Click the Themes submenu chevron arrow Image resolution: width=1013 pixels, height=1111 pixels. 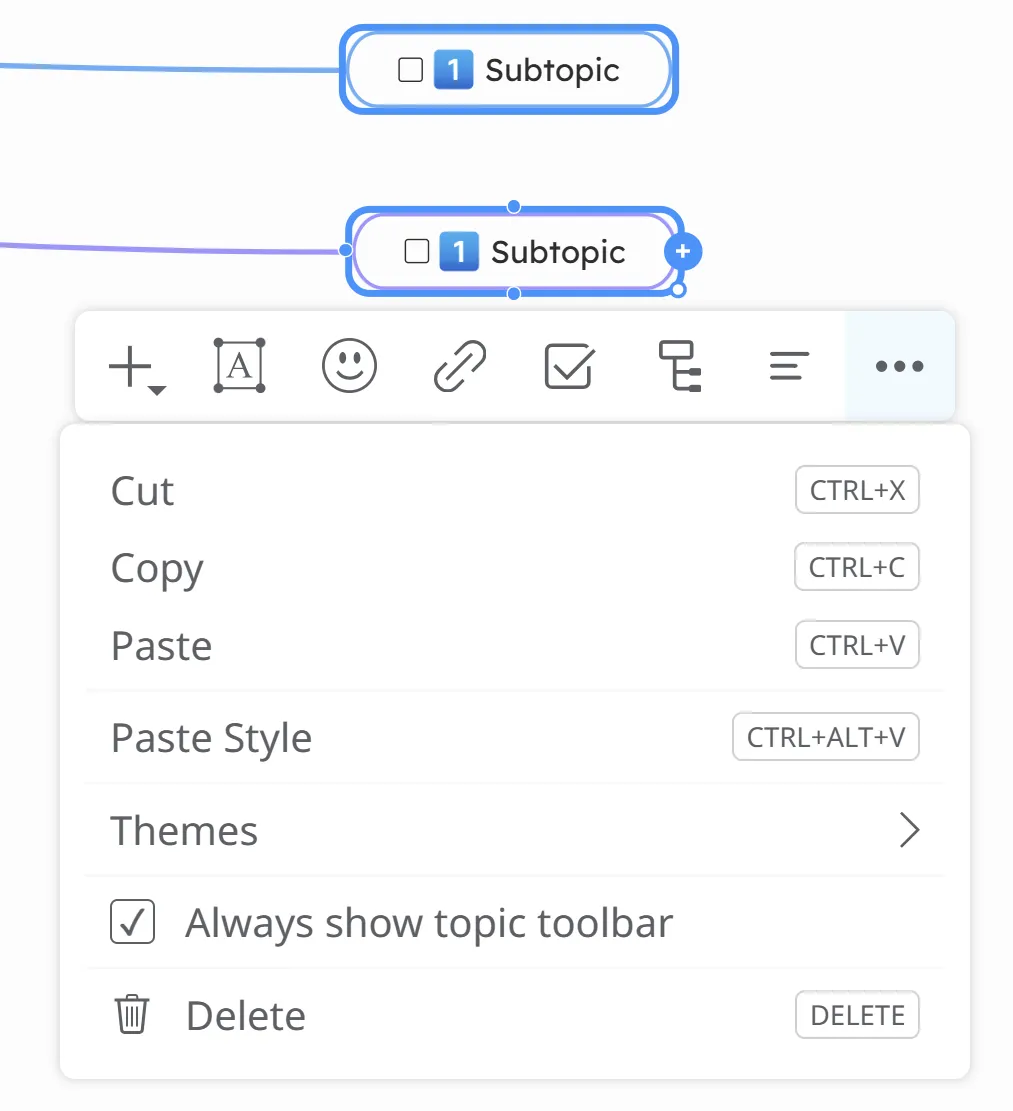(x=908, y=830)
